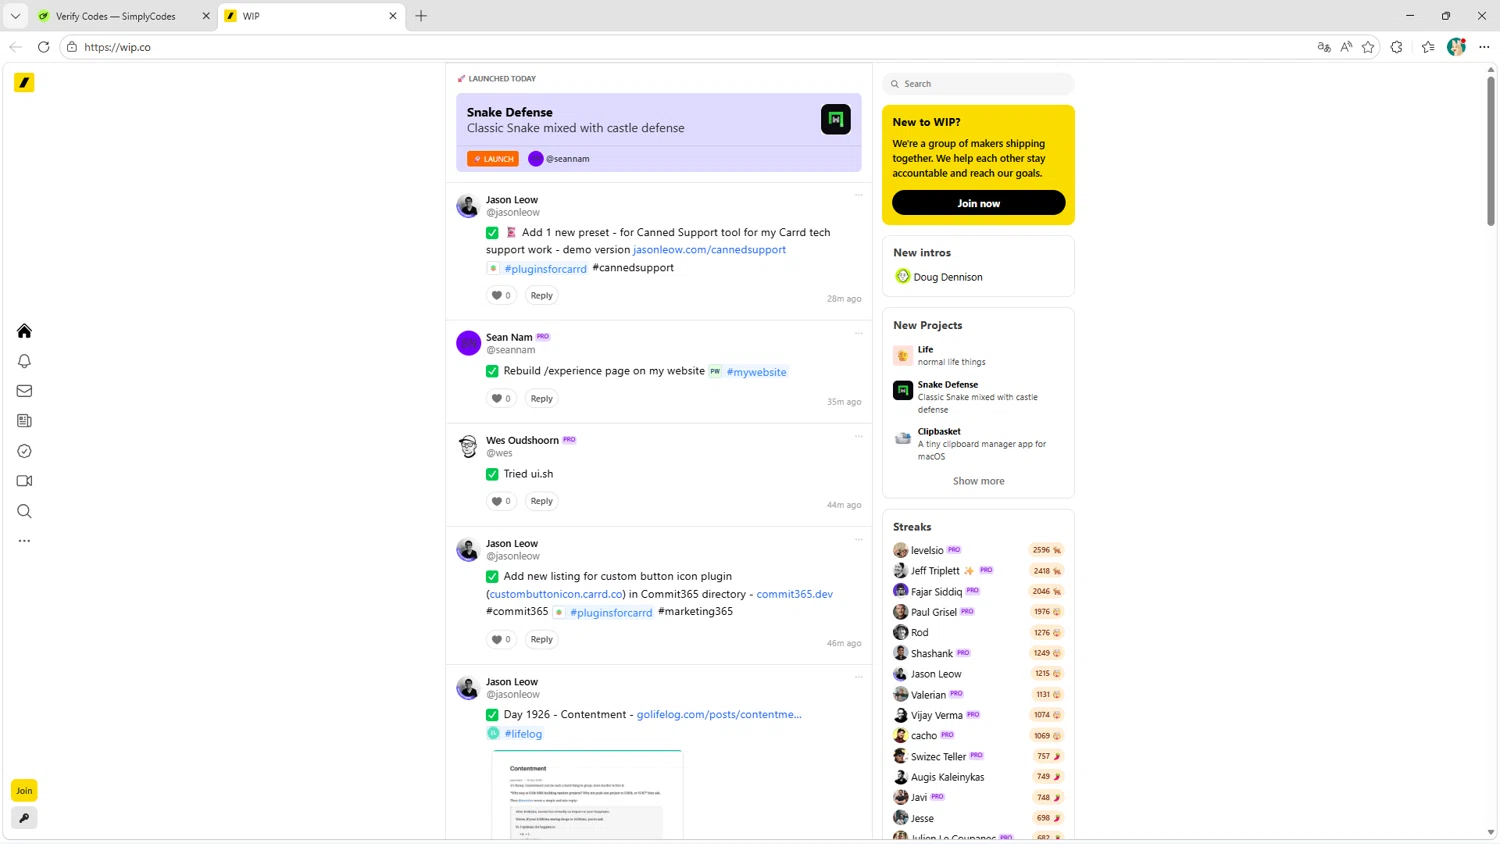Open notifications via the bell icon
The height and width of the screenshot is (844, 1500).
(24, 361)
